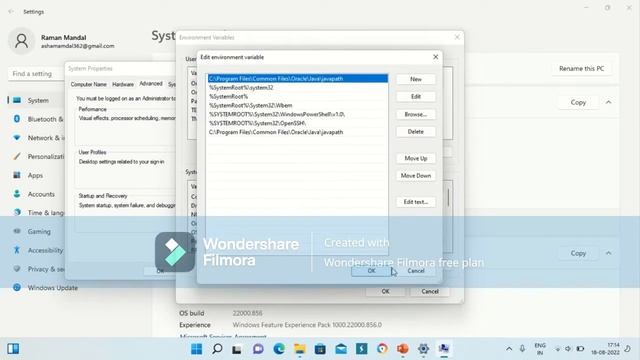Click the lower Copy button in Settings
The height and width of the screenshot is (360, 640).
(578, 253)
